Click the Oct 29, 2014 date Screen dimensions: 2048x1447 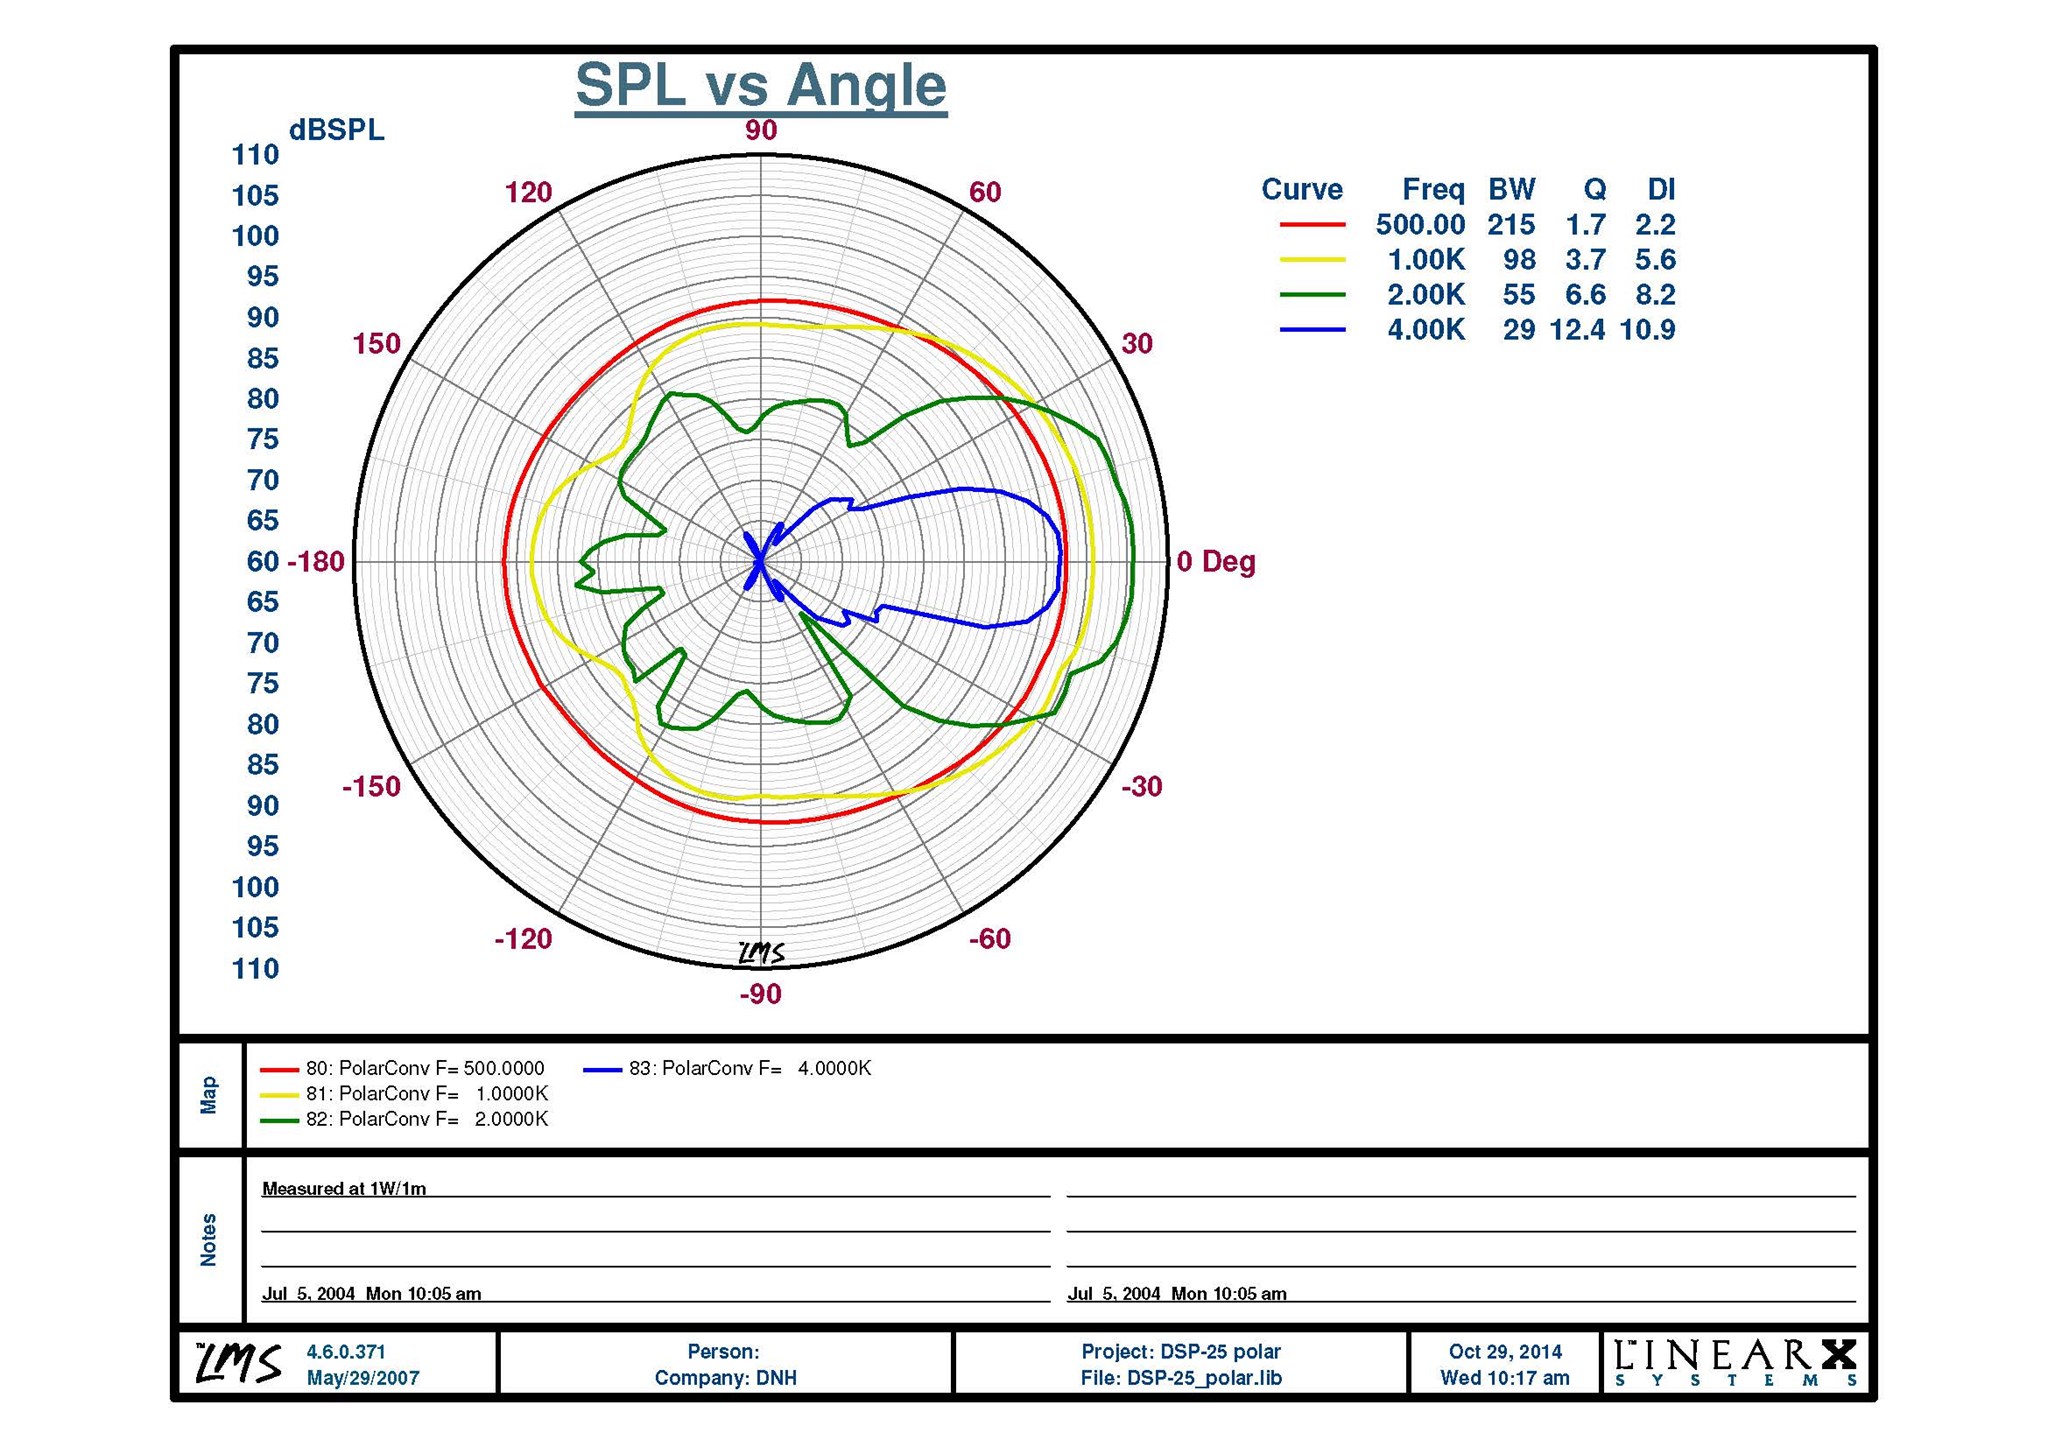pyautogui.click(x=1505, y=1352)
